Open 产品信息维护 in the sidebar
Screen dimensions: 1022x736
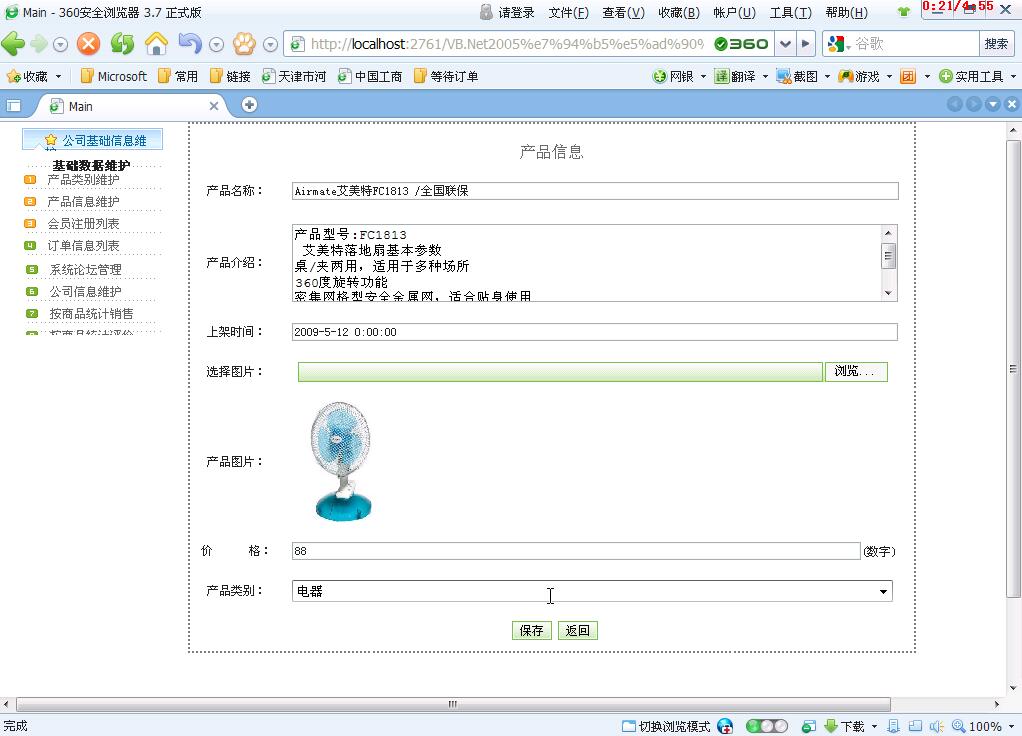[x=83, y=201]
